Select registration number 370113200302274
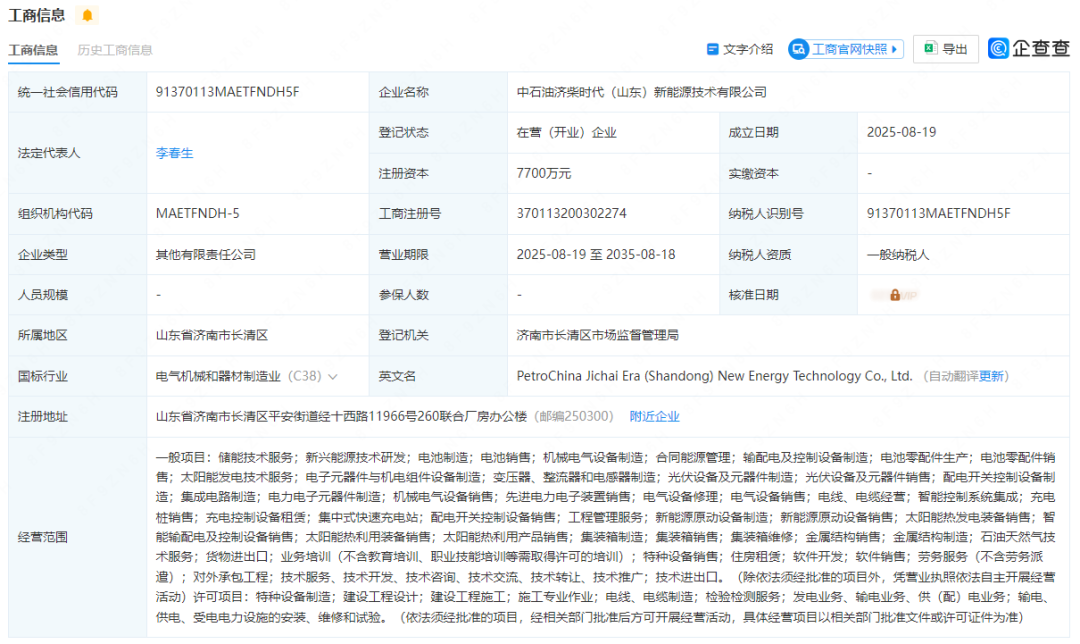 pos(572,214)
